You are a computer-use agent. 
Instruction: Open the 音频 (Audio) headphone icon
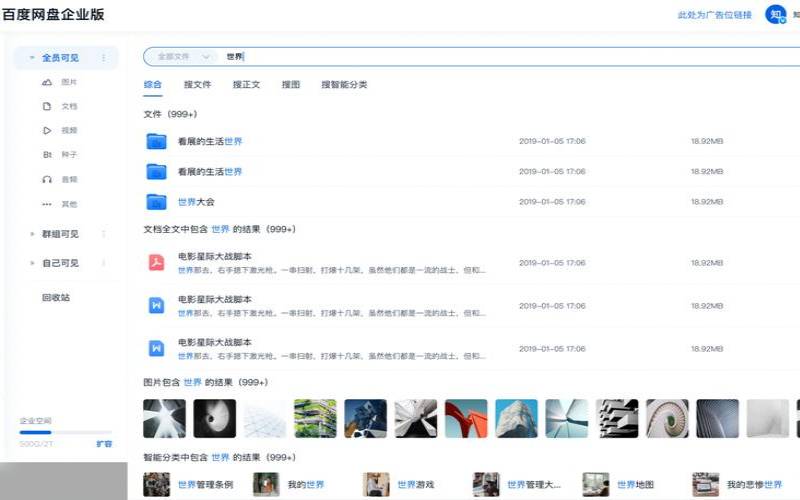tap(47, 180)
